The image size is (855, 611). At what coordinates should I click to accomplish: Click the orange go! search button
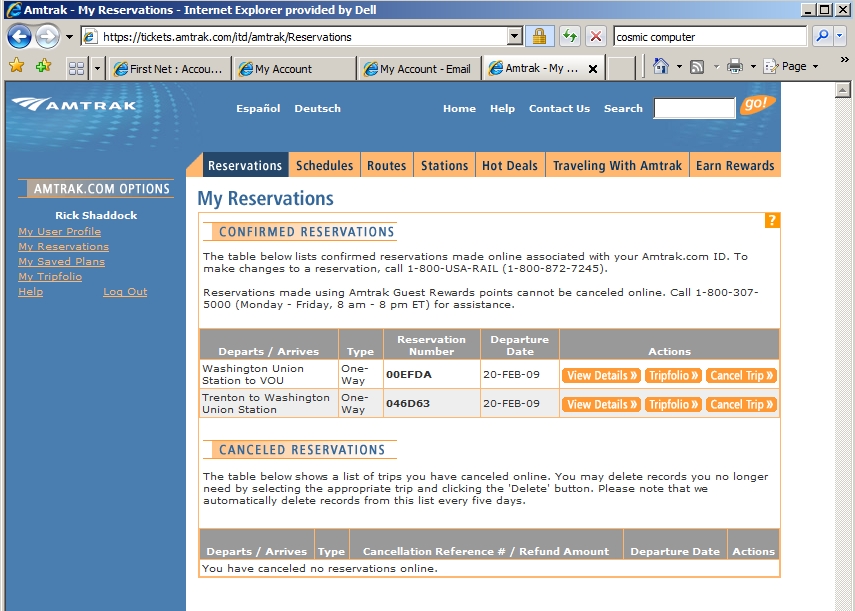(x=756, y=105)
